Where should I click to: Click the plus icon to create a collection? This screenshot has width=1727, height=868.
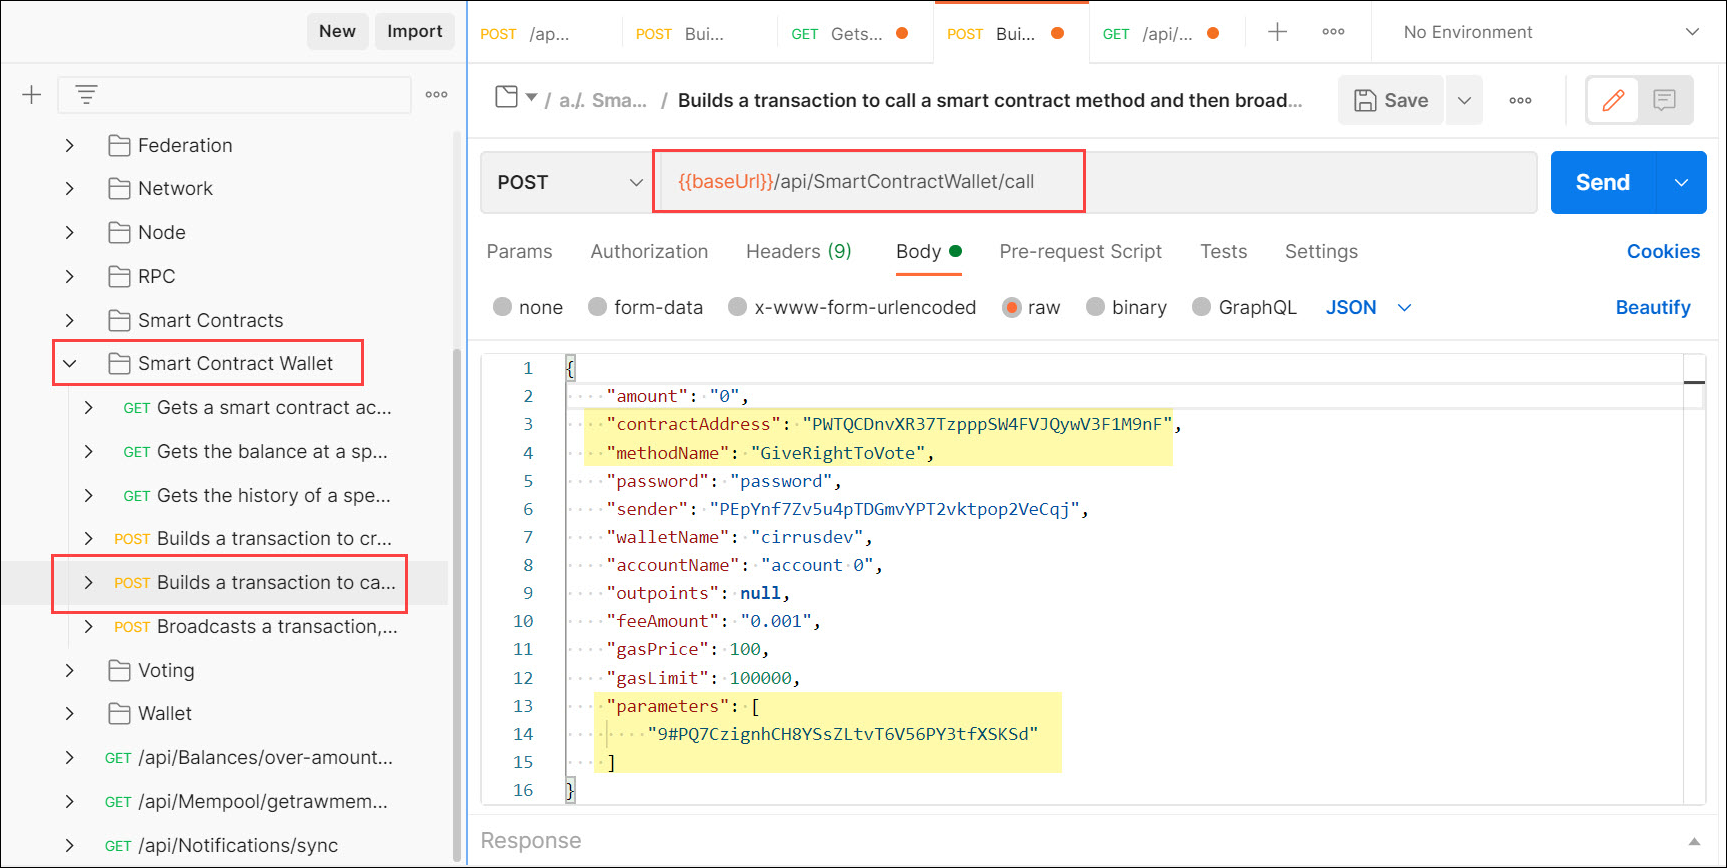coord(32,95)
